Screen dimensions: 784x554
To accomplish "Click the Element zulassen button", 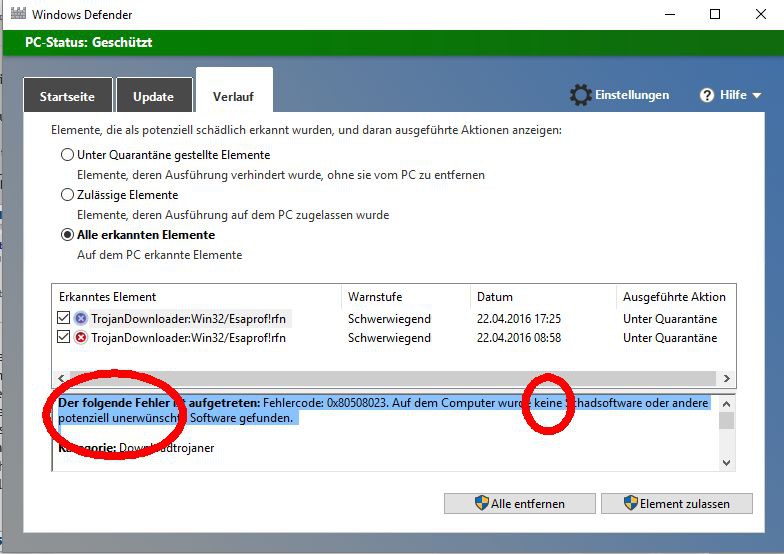I will 676,504.
